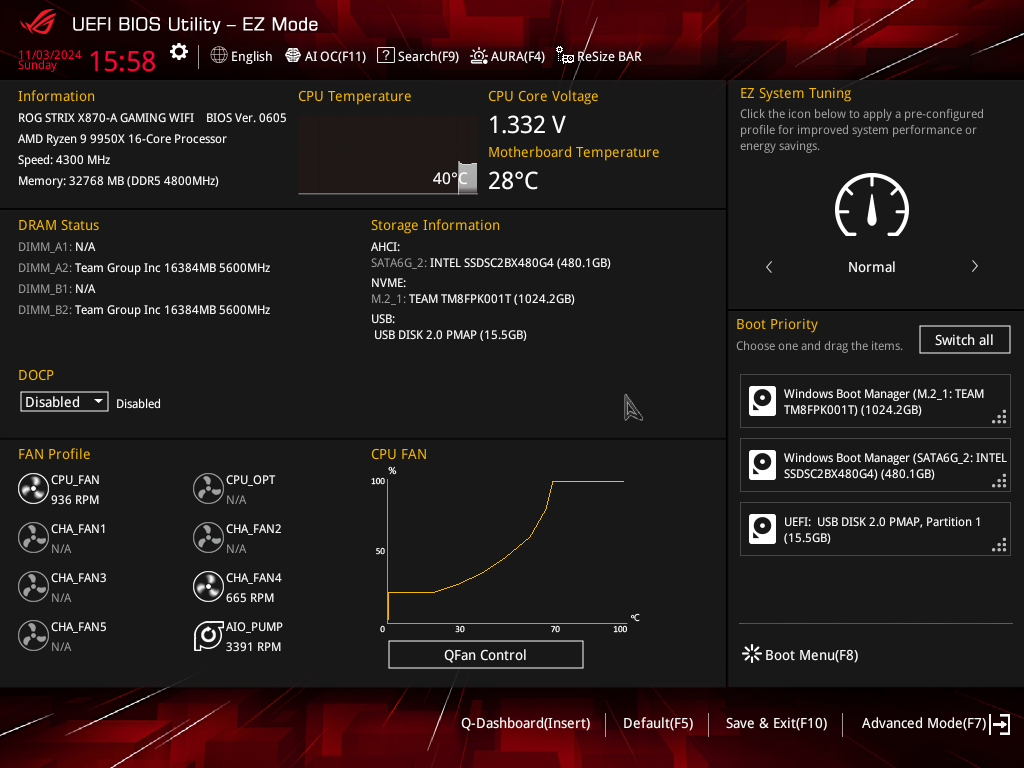Click DIMM_A2 Team Group 16384MB entry
The width and height of the screenshot is (1024, 768).
144,268
